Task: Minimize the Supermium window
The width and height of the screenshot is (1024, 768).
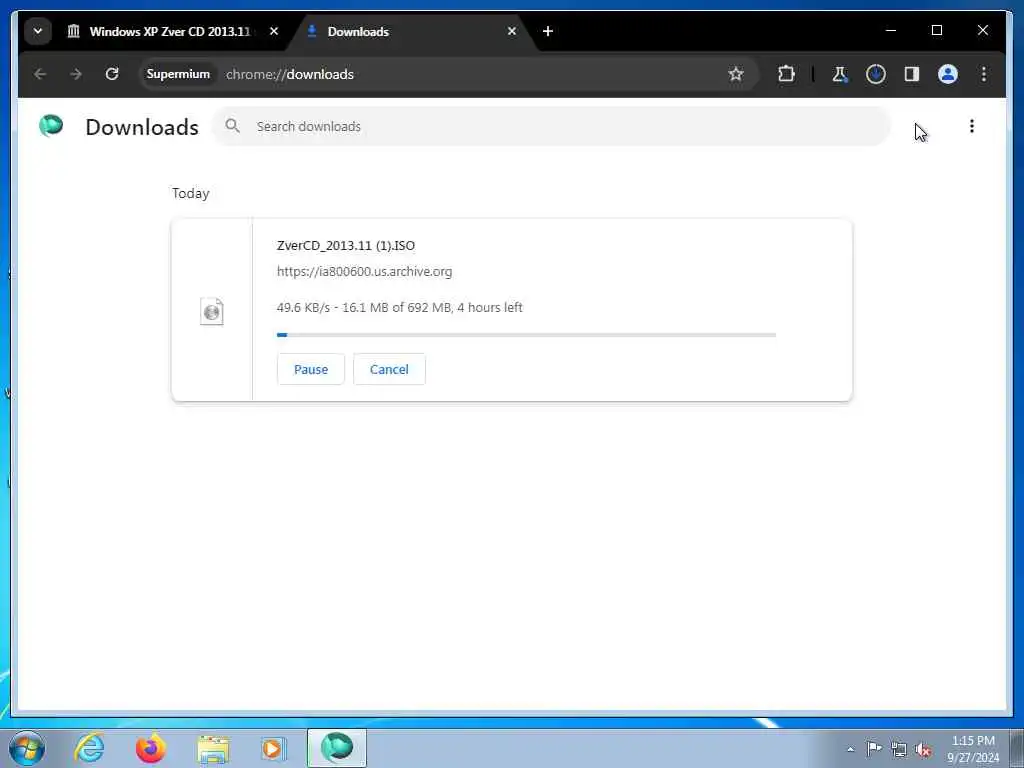Action: click(891, 30)
